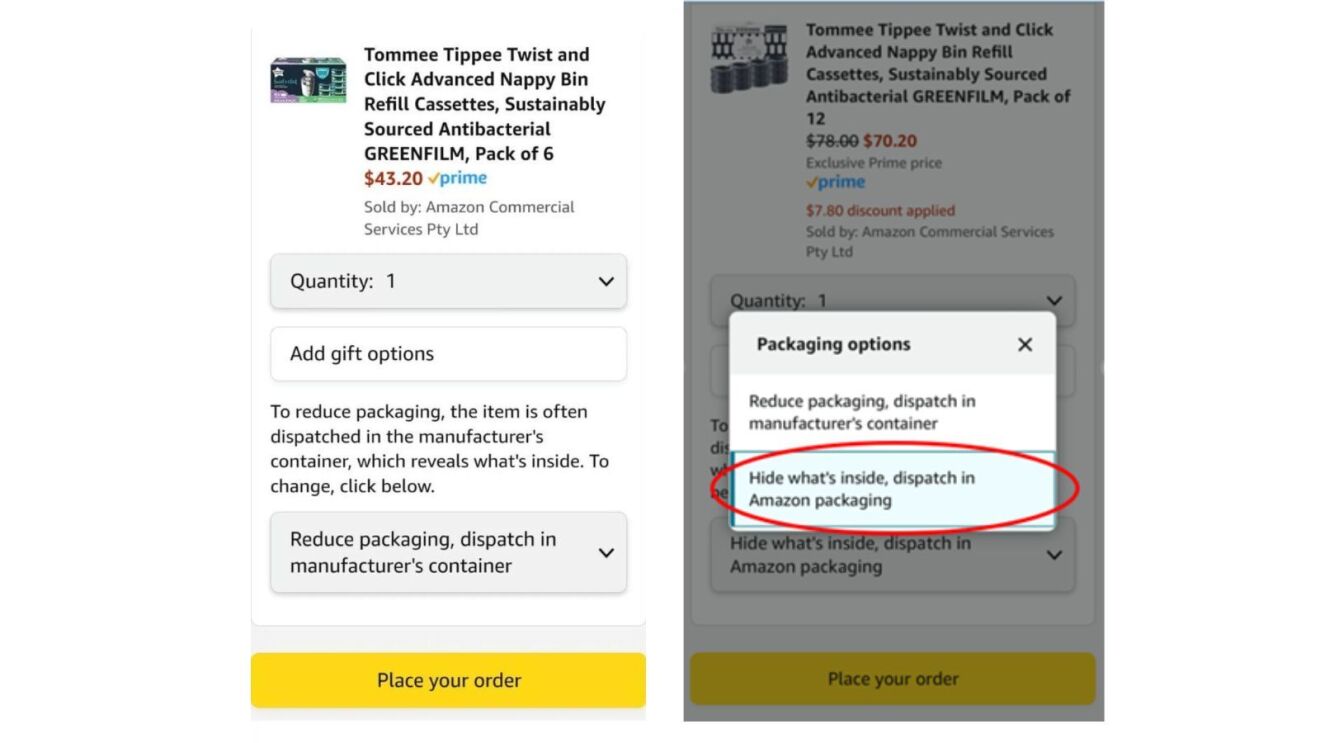The image size is (1320, 743).
Task: Click the prime badge under Exclusive Prime price
Action: click(835, 183)
